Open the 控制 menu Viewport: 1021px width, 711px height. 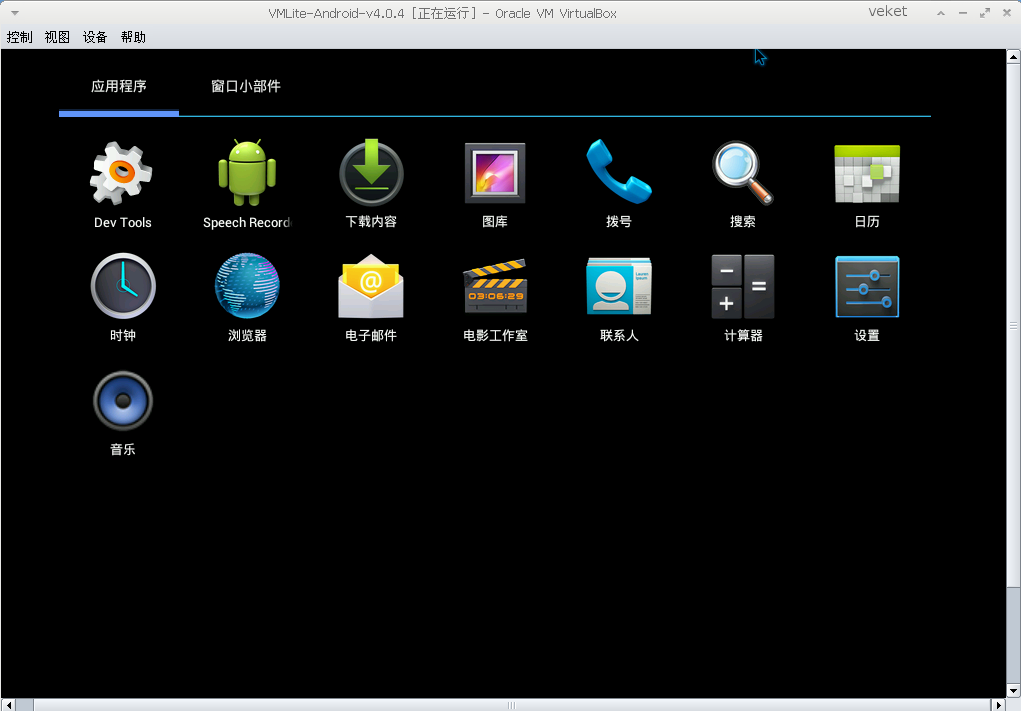[20, 37]
